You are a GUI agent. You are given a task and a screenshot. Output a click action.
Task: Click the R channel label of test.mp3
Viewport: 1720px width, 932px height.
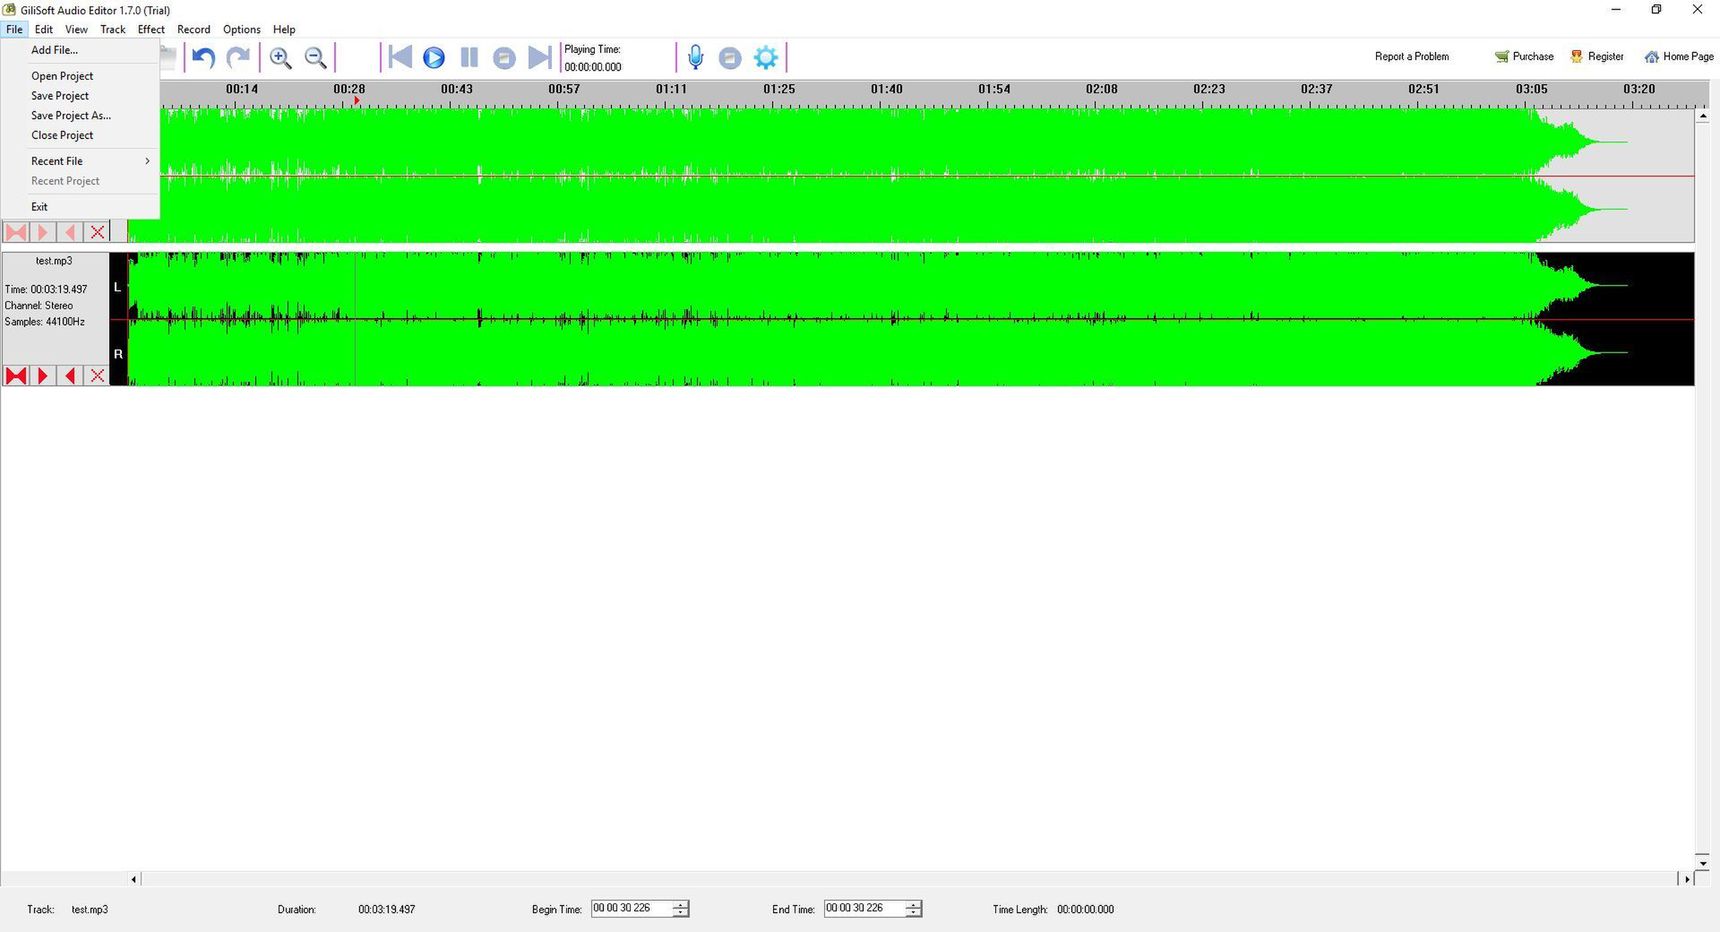click(x=118, y=354)
